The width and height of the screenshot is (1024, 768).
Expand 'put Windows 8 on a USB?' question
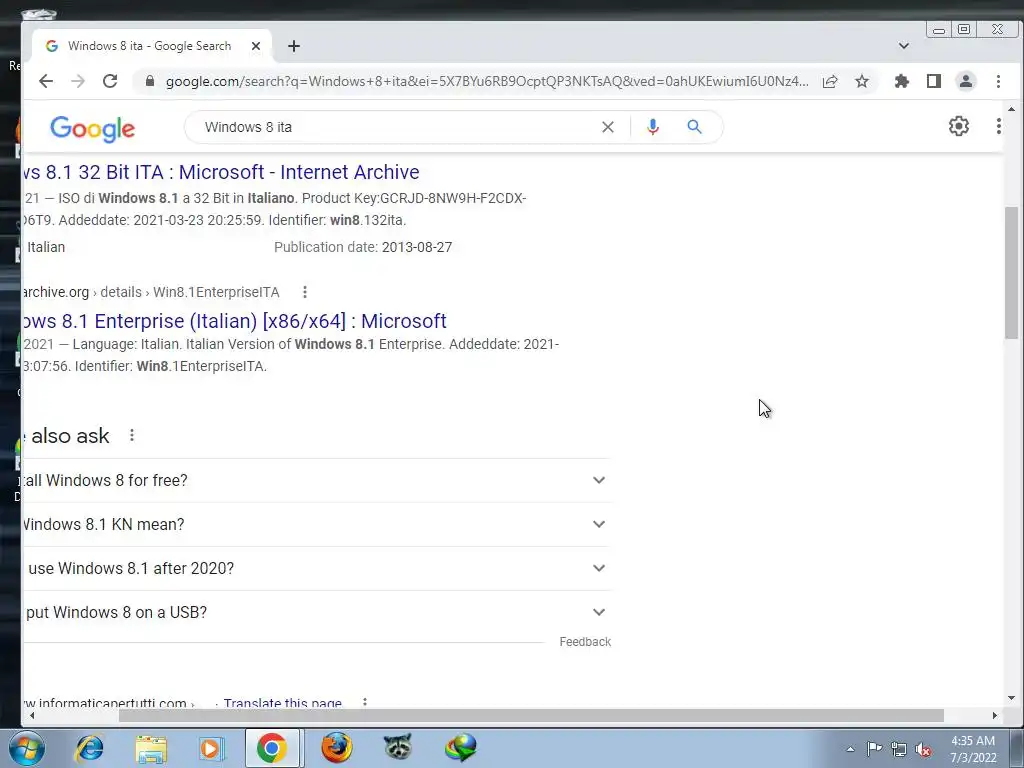(x=316, y=612)
